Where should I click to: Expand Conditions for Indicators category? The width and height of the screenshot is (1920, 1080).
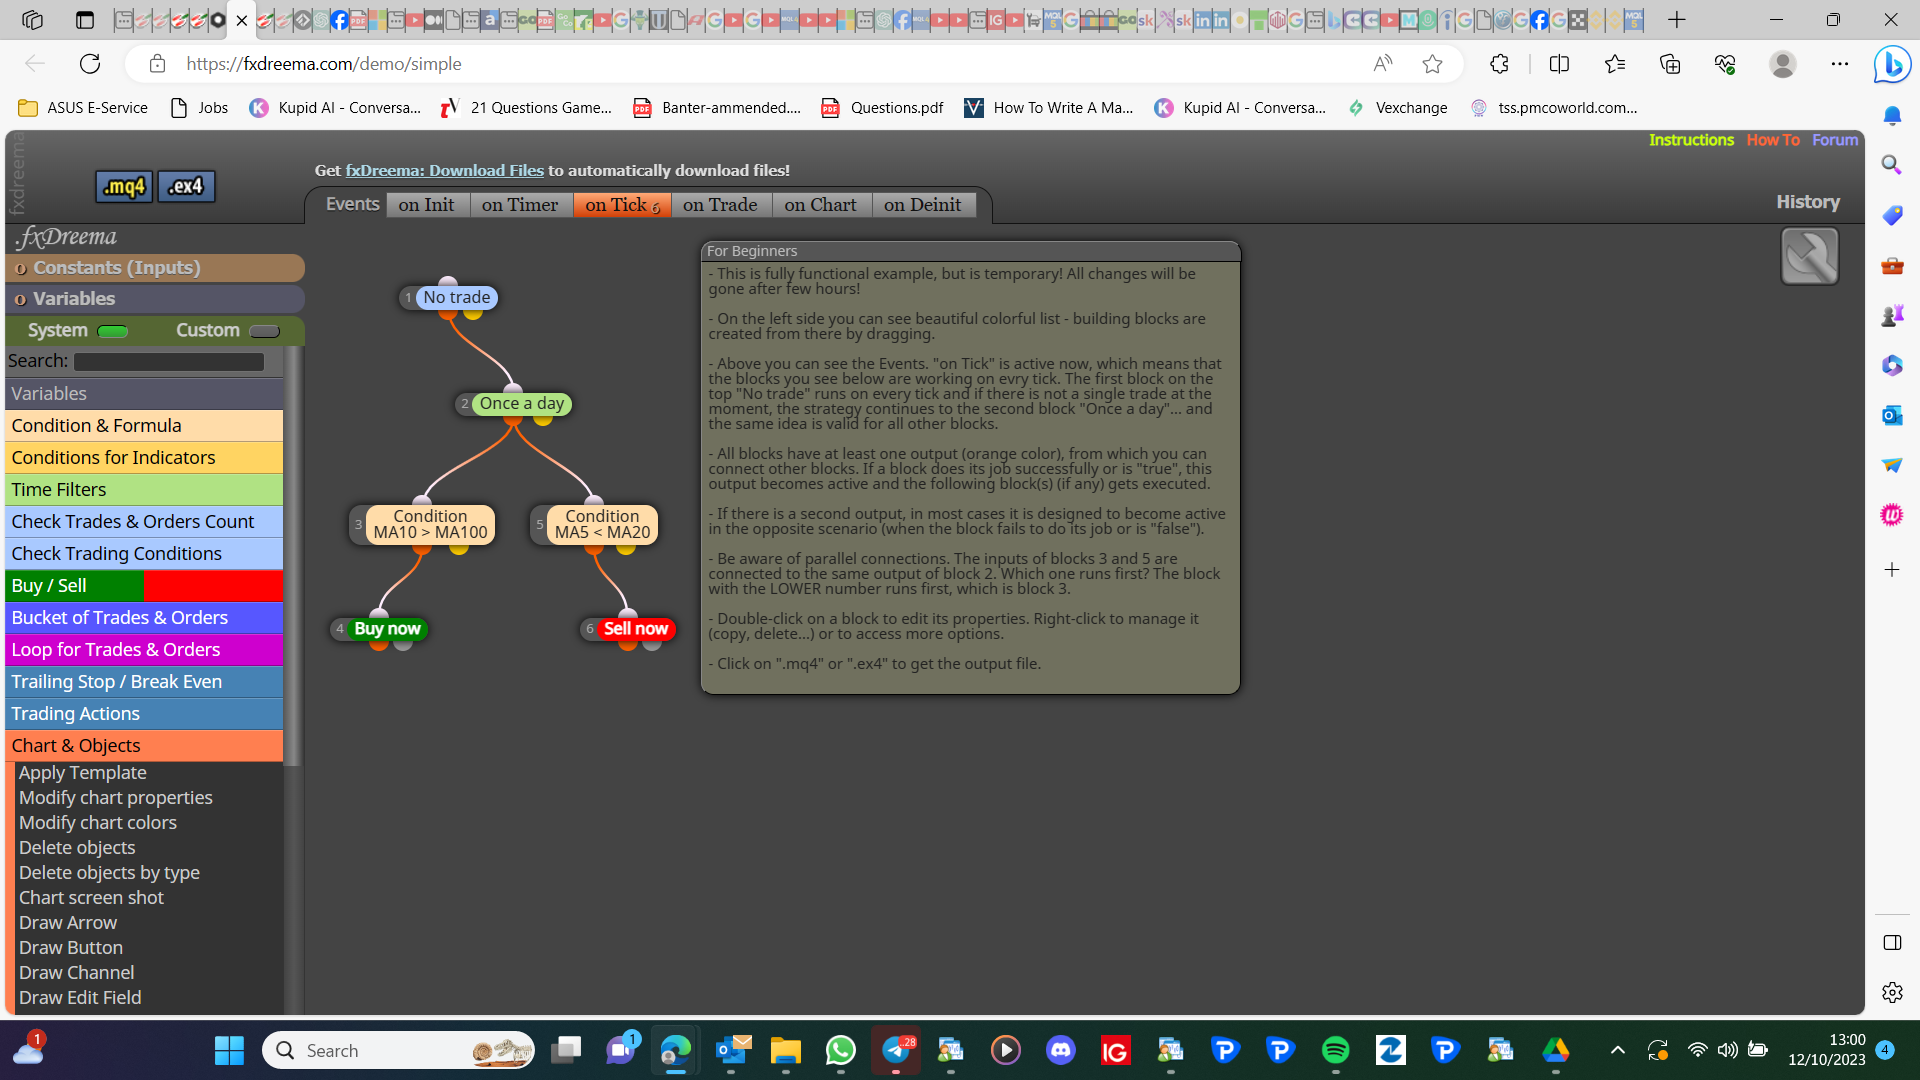click(x=144, y=458)
